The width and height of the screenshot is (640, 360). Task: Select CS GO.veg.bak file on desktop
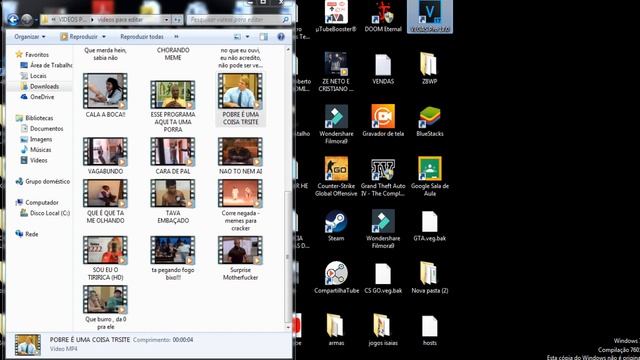383,278
